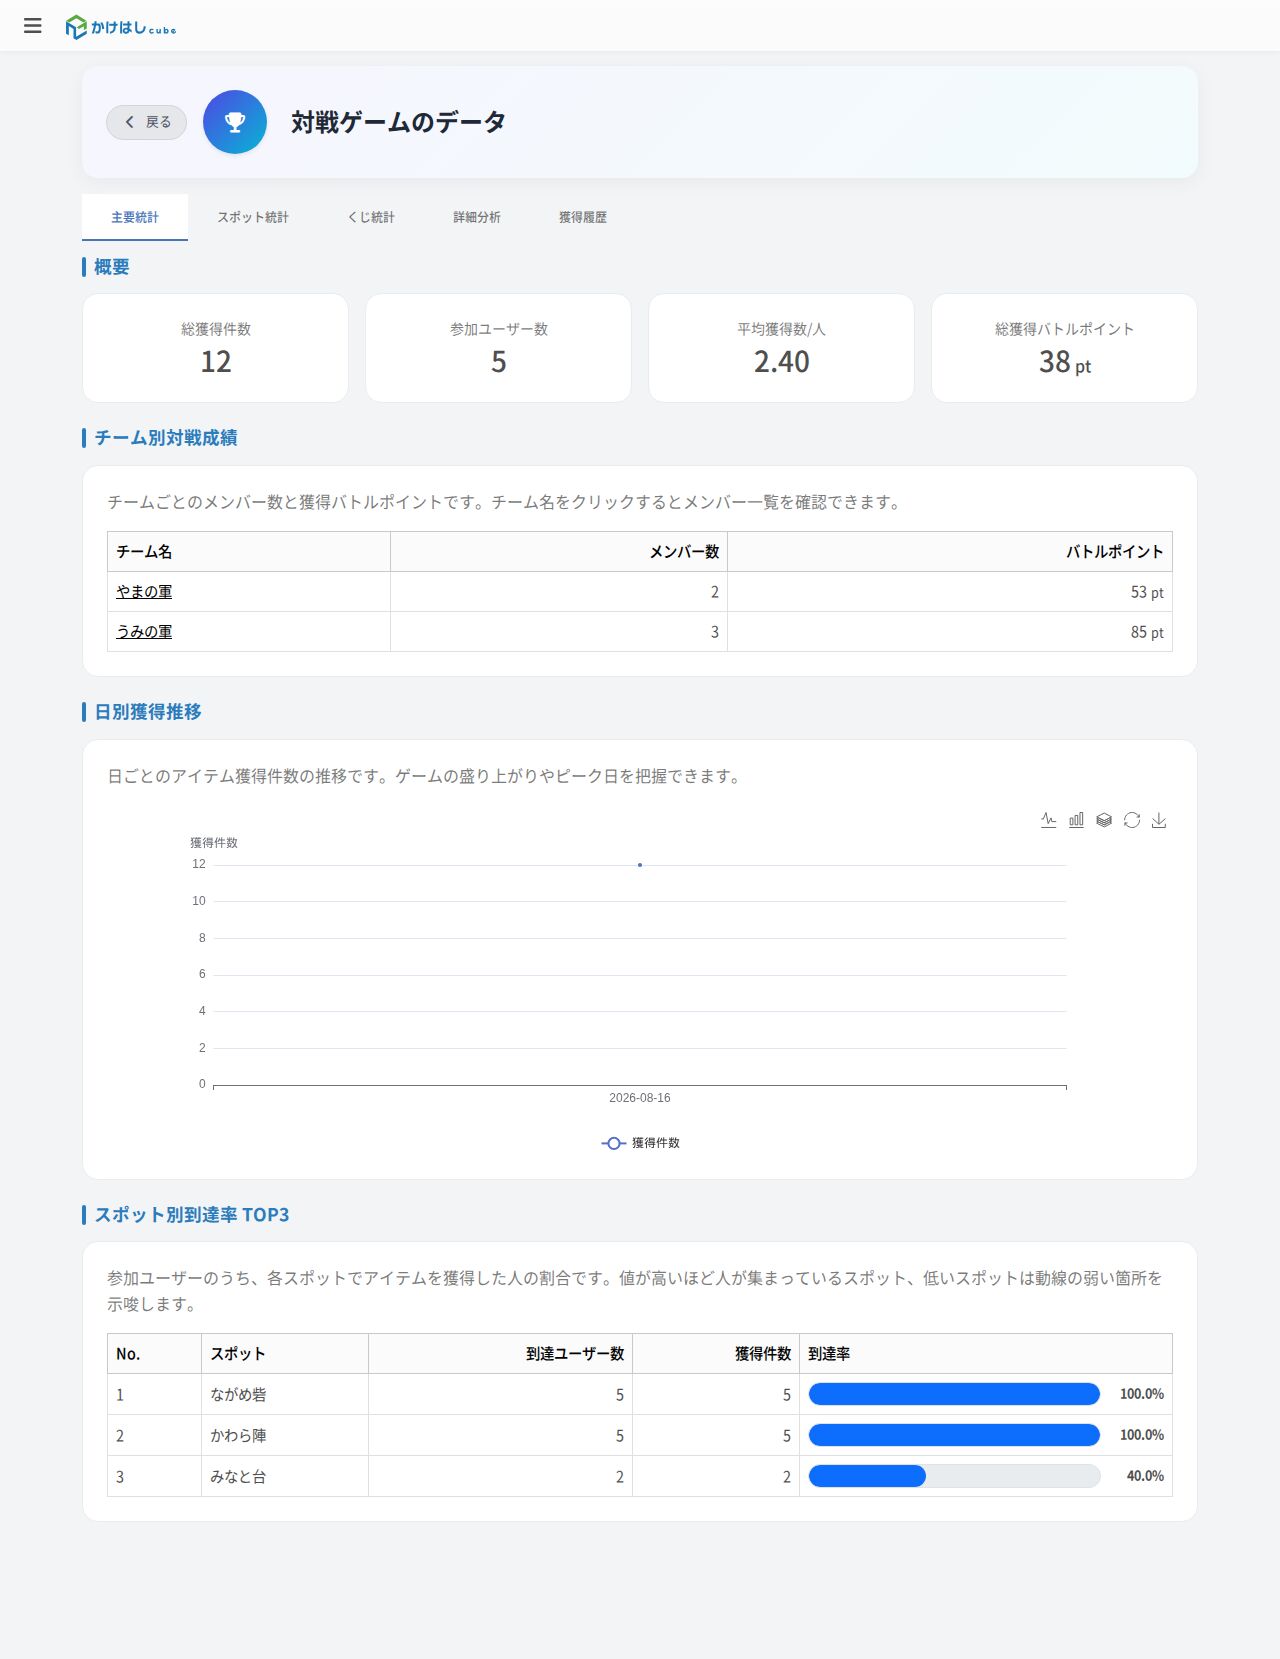Click the バトルポイント column header
The height and width of the screenshot is (1659, 1280).
pyautogui.click(x=950, y=552)
